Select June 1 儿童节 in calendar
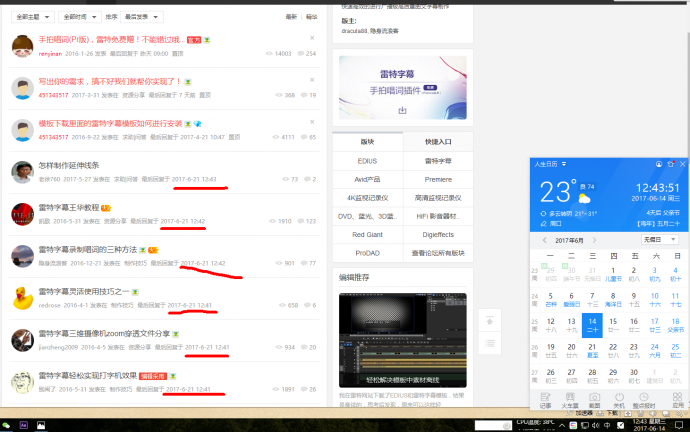Viewport: 690px width, 432px height. pyautogui.click(x=613, y=274)
